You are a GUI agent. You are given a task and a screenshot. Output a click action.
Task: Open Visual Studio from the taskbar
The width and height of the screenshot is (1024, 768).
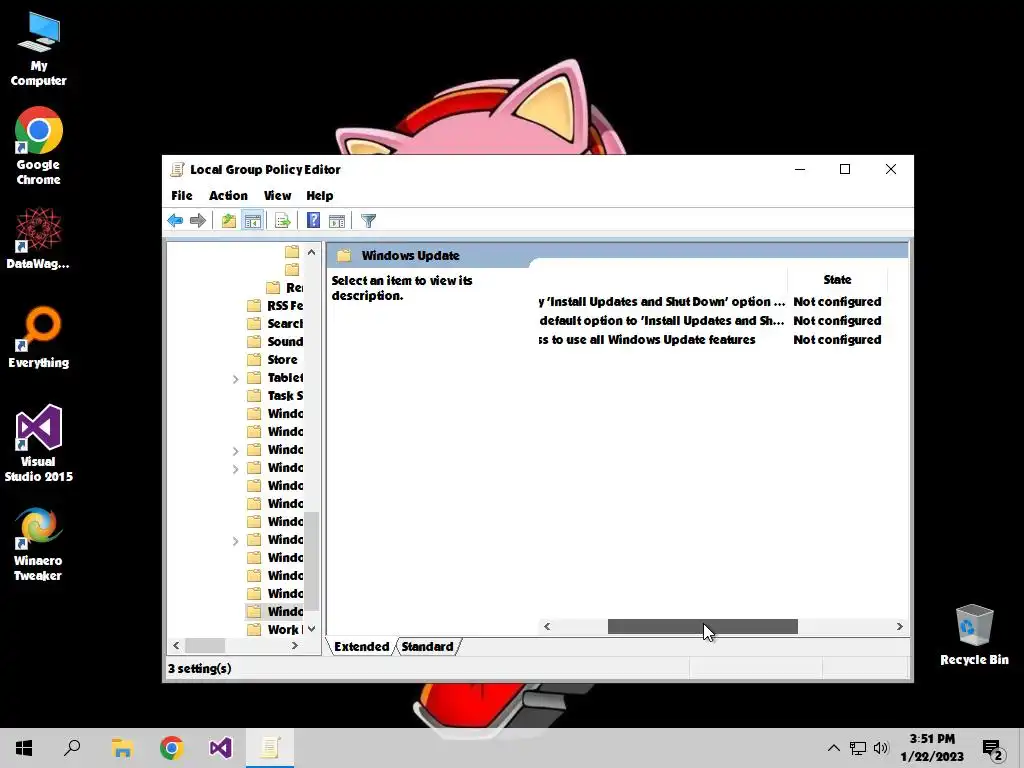click(x=221, y=748)
